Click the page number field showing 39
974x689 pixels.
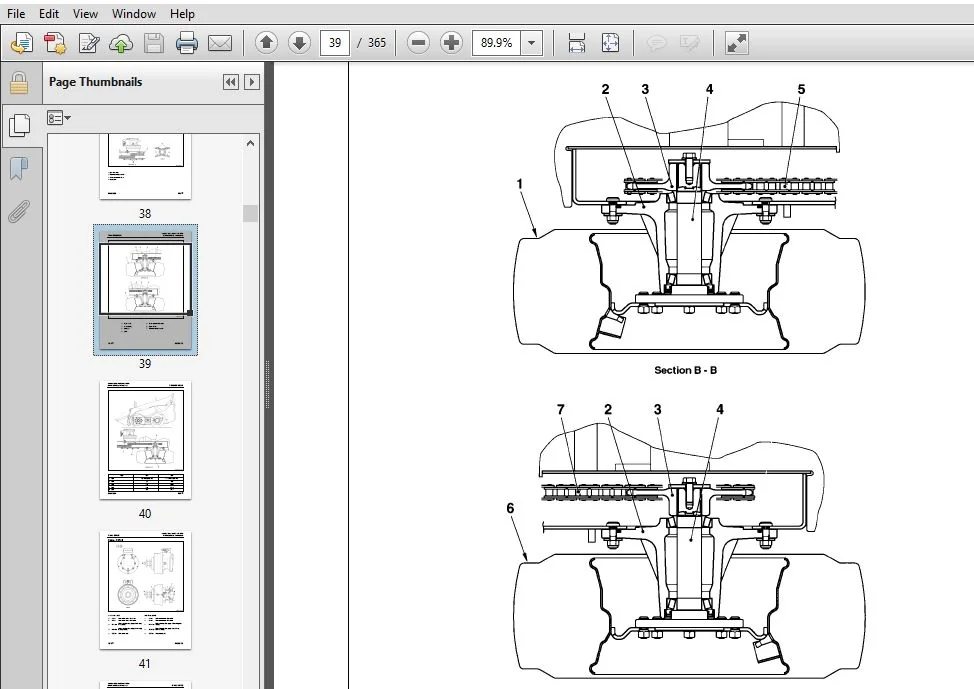[x=335, y=43]
